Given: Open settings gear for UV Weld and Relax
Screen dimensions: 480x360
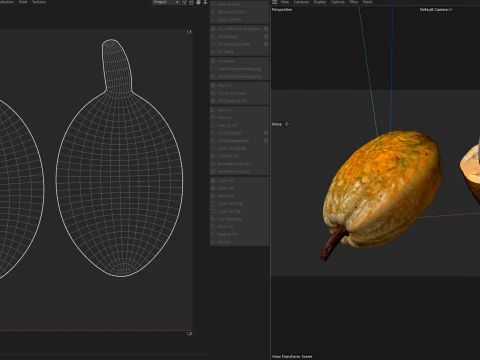Looking at the screenshot, I should (266, 44).
